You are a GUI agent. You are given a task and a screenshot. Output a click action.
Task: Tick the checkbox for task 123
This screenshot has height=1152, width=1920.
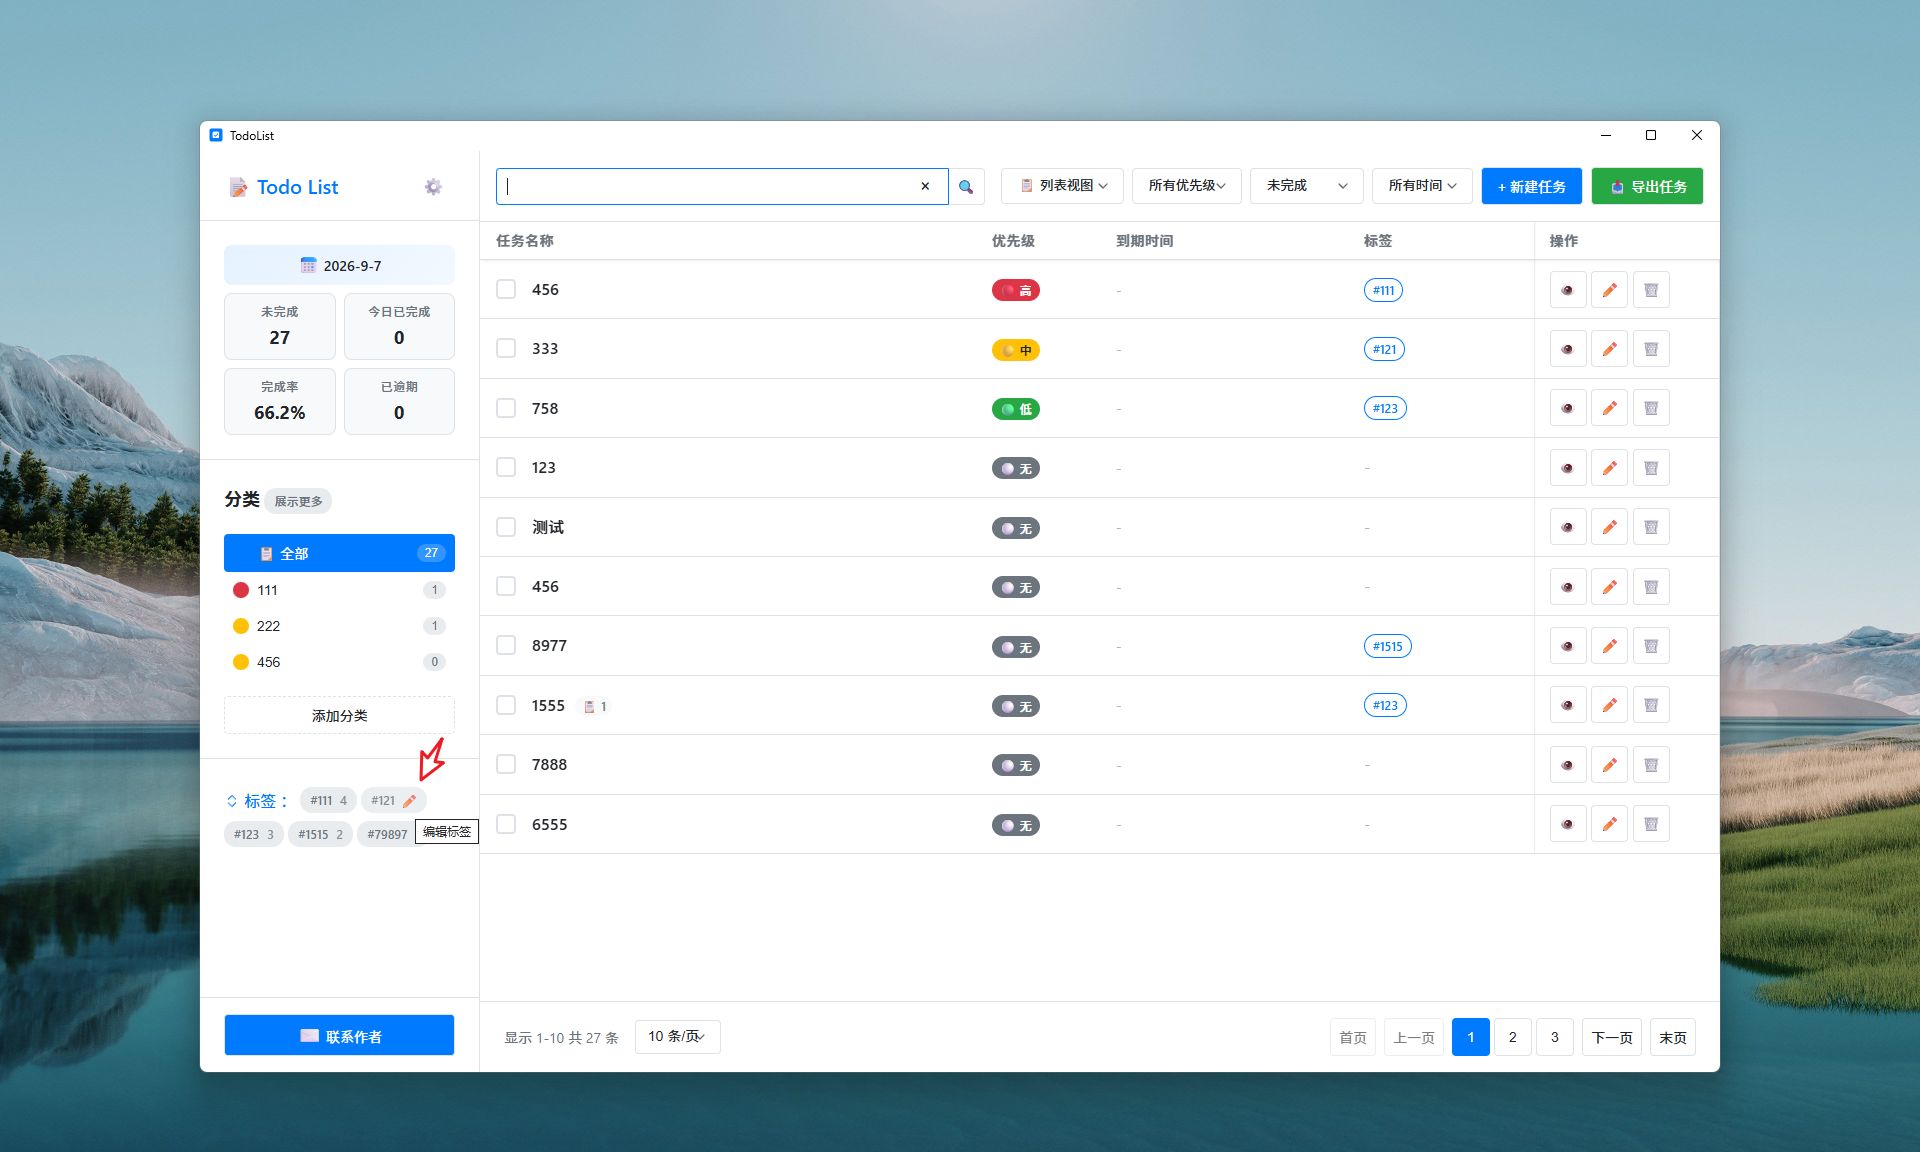(506, 467)
